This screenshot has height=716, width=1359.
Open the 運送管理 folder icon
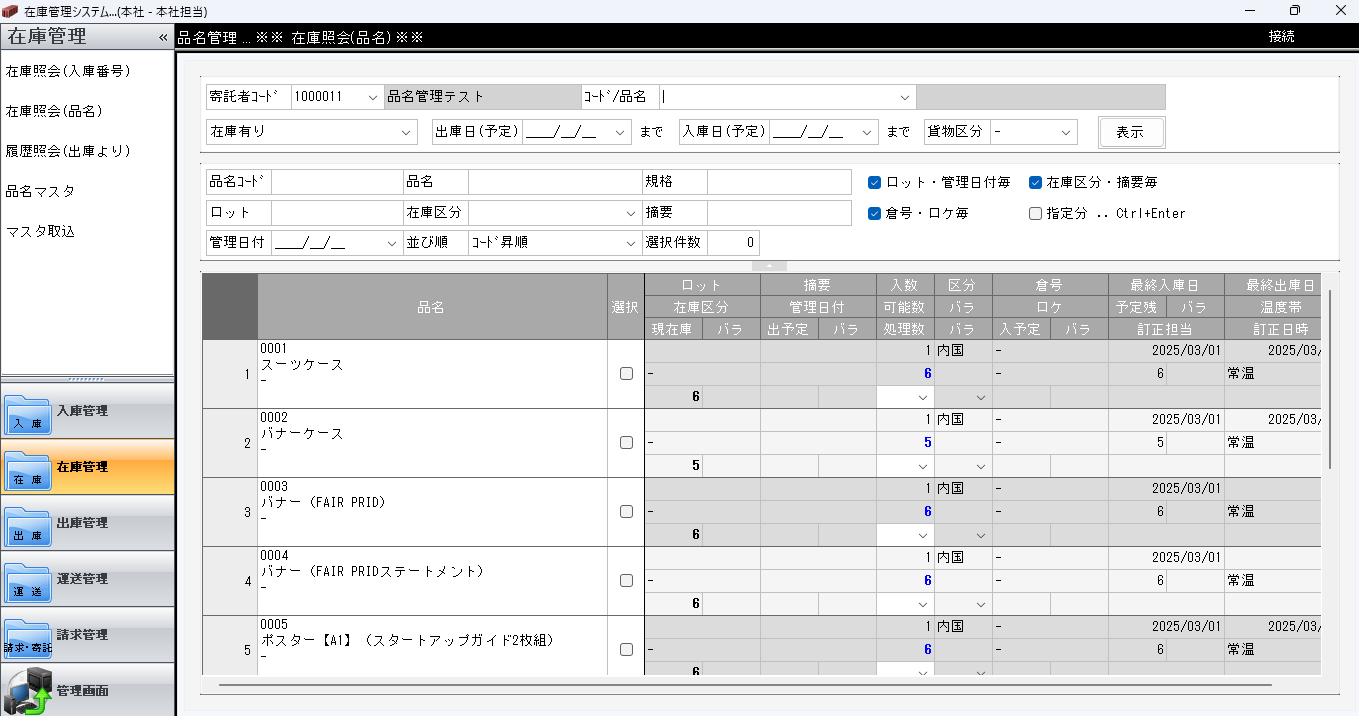click(27, 581)
